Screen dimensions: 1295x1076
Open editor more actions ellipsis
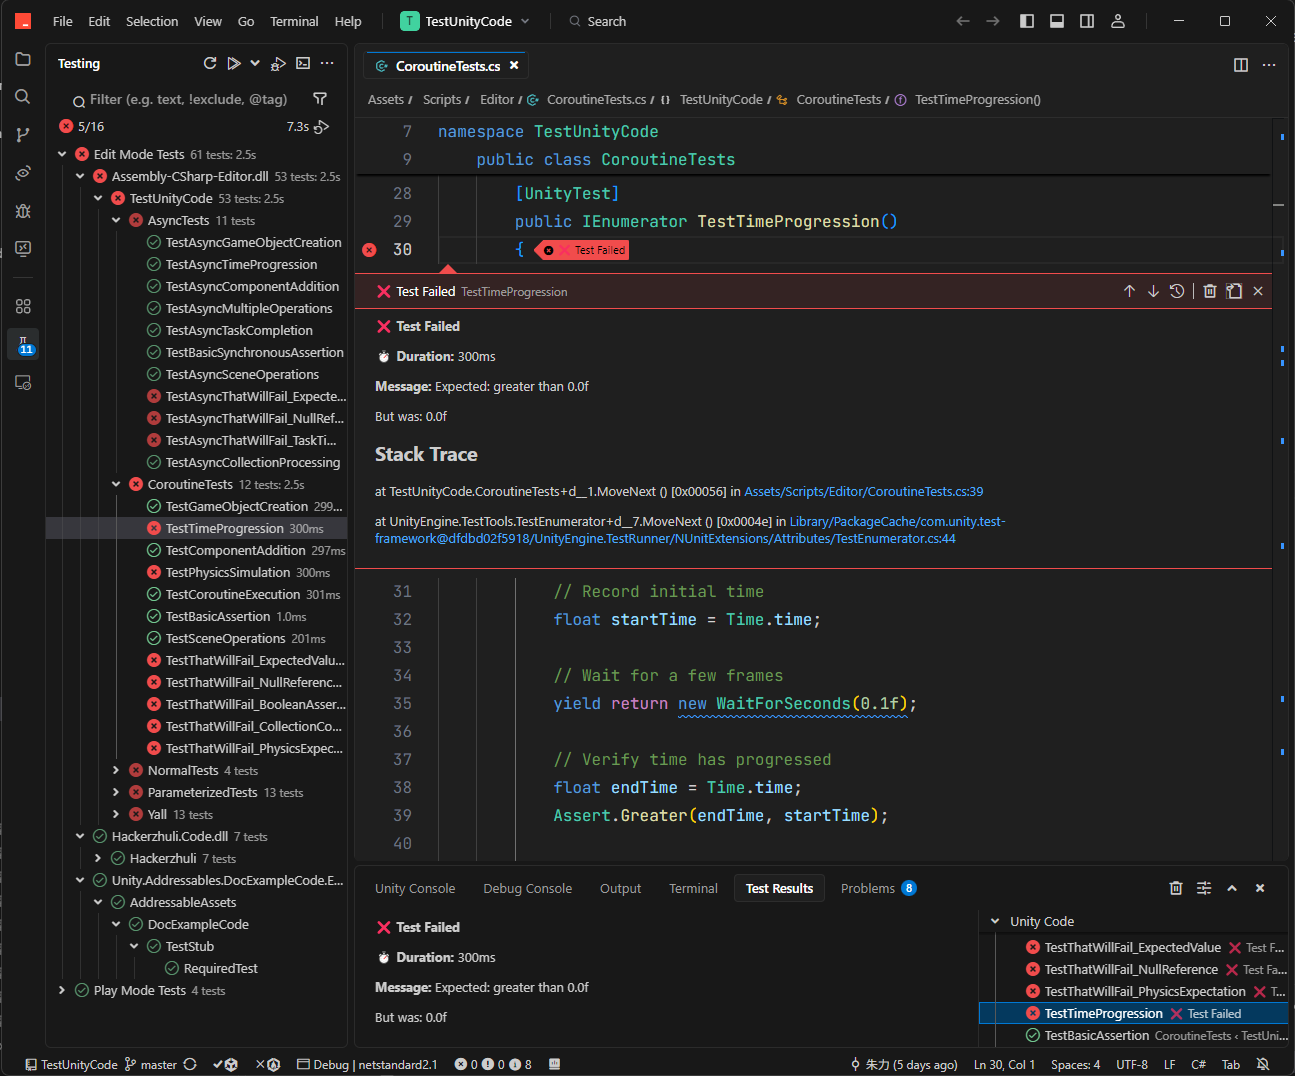(1269, 65)
